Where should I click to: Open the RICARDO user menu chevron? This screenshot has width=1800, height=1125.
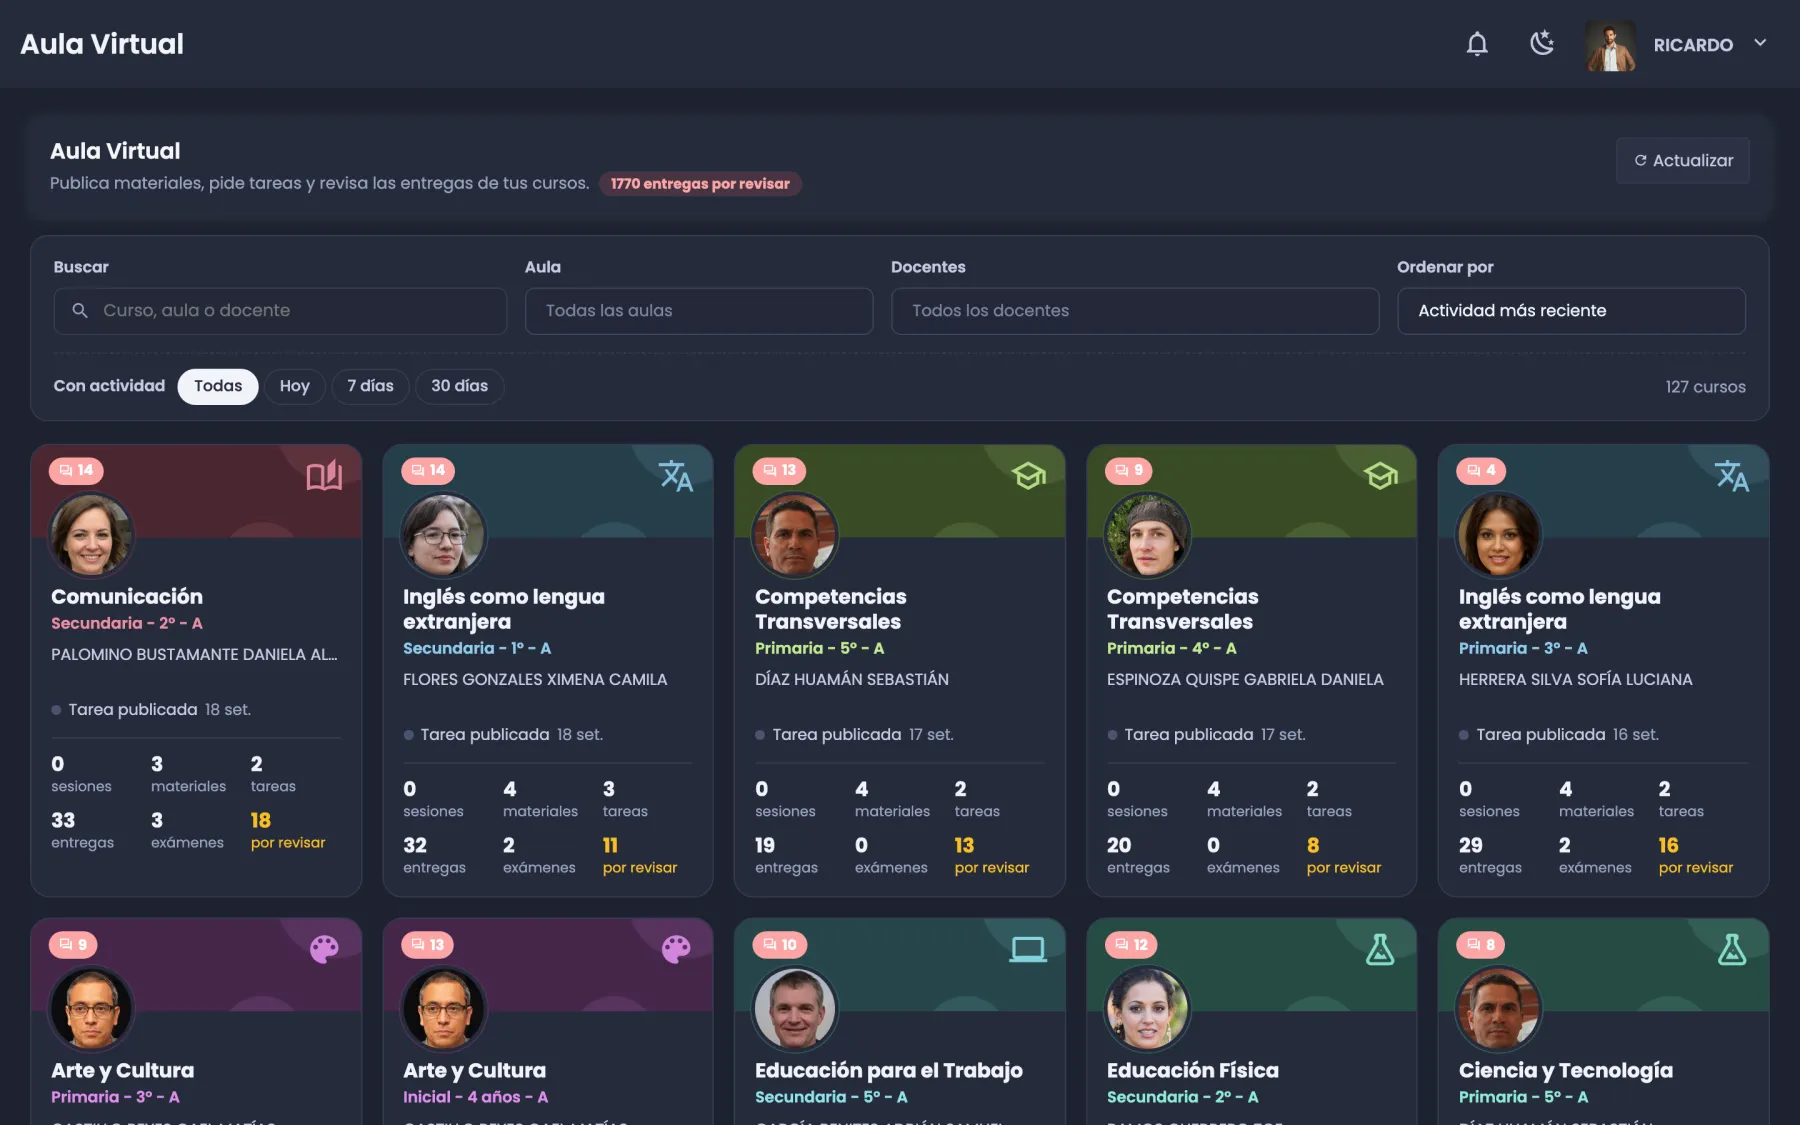(1760, 43)
